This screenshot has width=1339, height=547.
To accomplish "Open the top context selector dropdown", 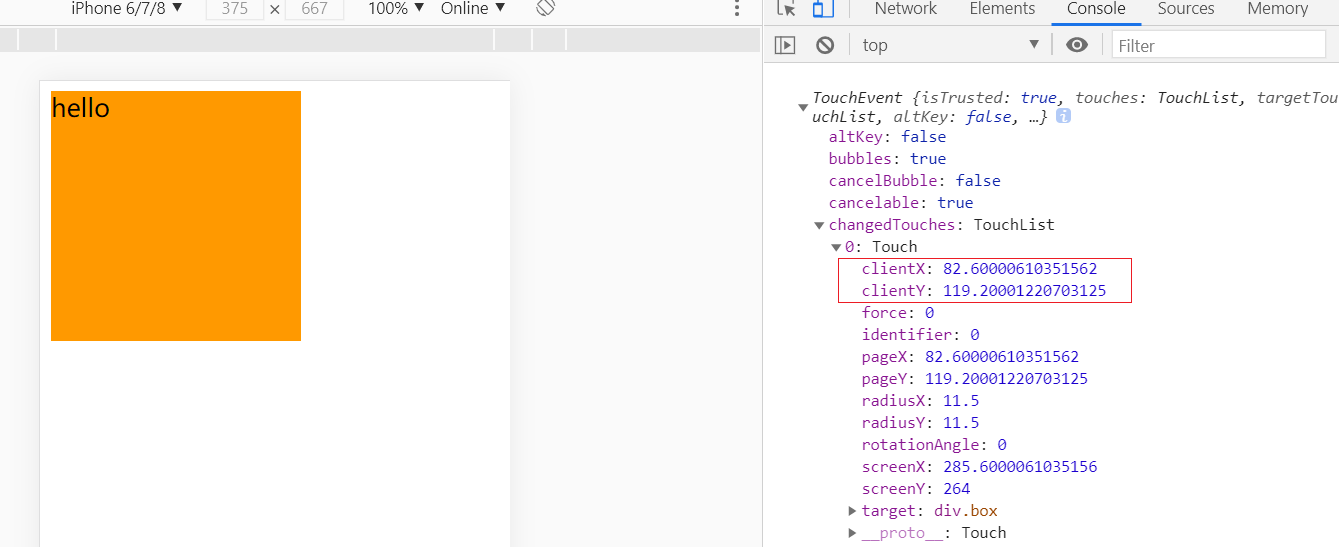I will click(x=951, y=45).
